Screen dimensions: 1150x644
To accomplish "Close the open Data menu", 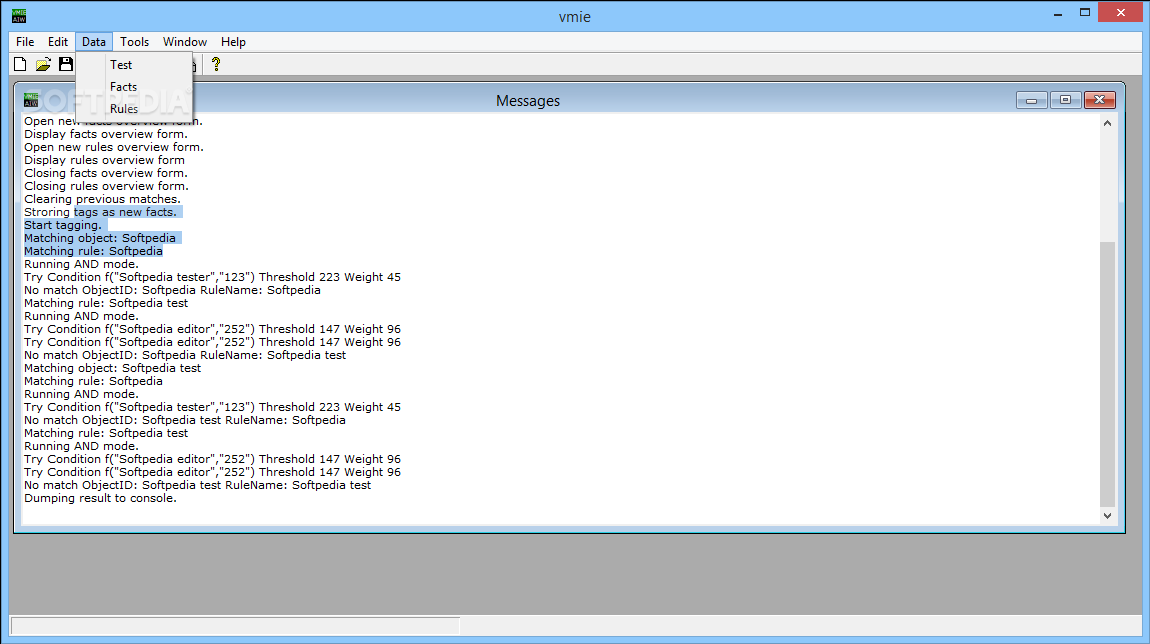I will (x=93, y=42).
